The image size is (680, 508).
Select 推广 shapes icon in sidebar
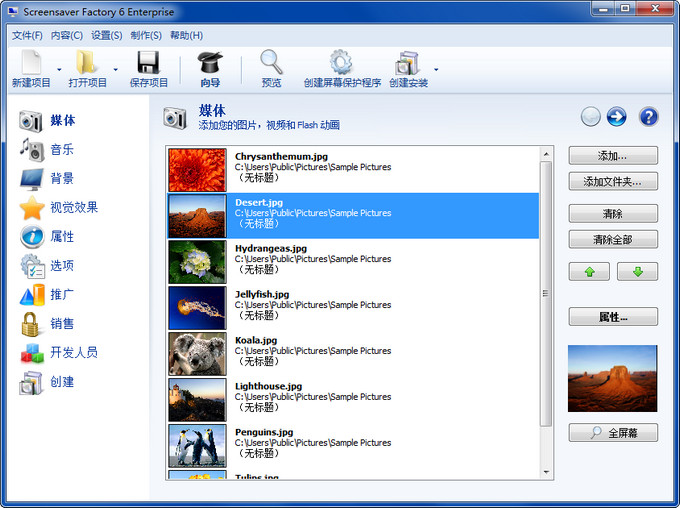coord(32,295)
